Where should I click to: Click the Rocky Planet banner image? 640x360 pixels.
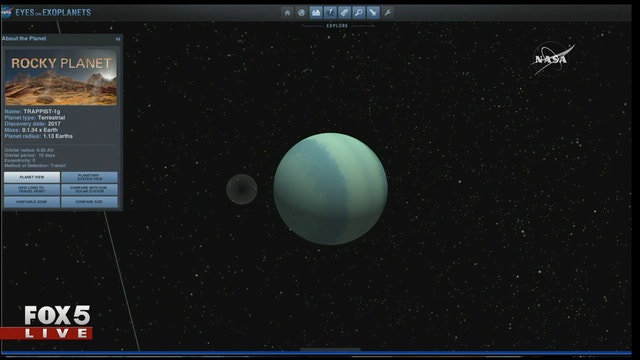(x=61, y=77)
